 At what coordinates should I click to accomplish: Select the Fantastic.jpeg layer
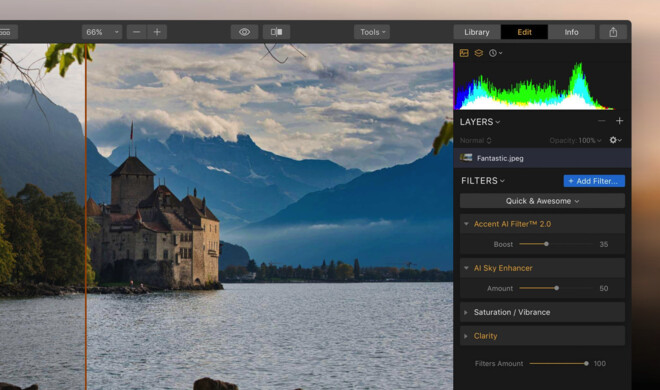click(542, 158)
